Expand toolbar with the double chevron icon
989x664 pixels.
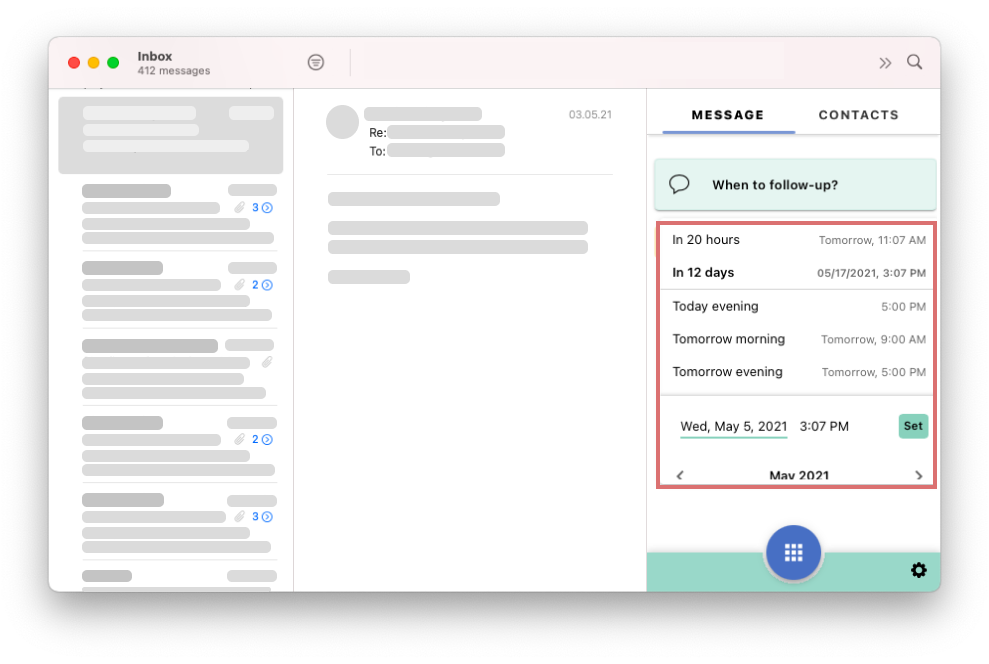(x=885, y=63)
